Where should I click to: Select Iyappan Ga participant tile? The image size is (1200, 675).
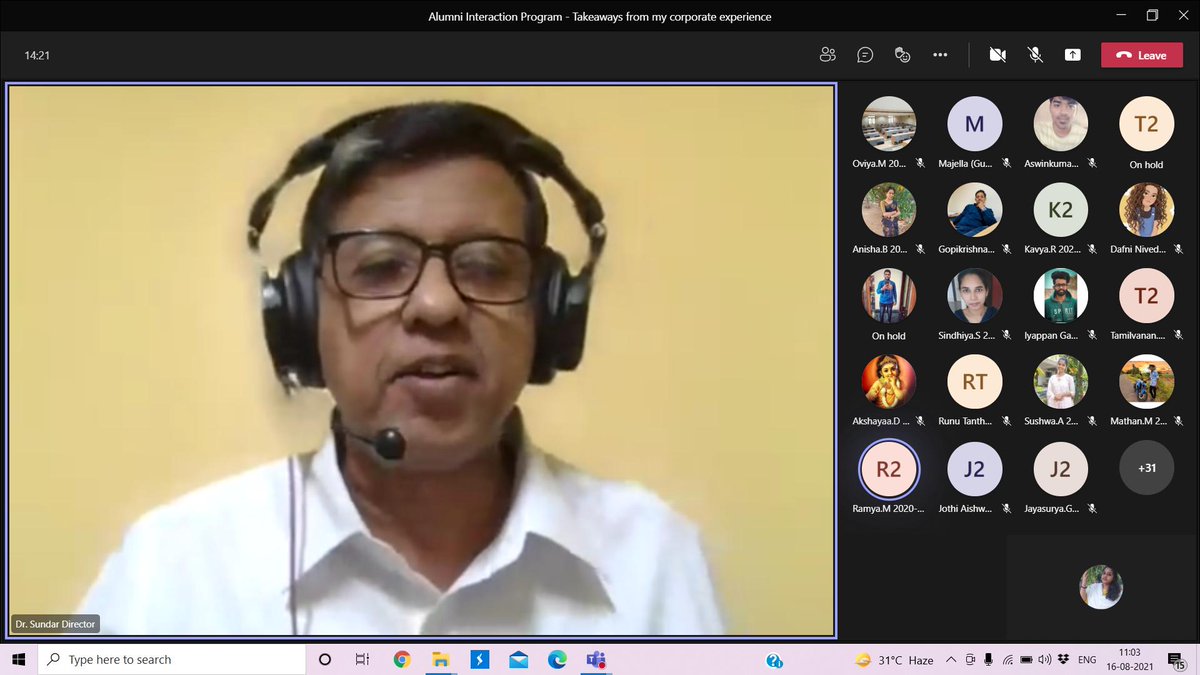[x=1060, y=305]
